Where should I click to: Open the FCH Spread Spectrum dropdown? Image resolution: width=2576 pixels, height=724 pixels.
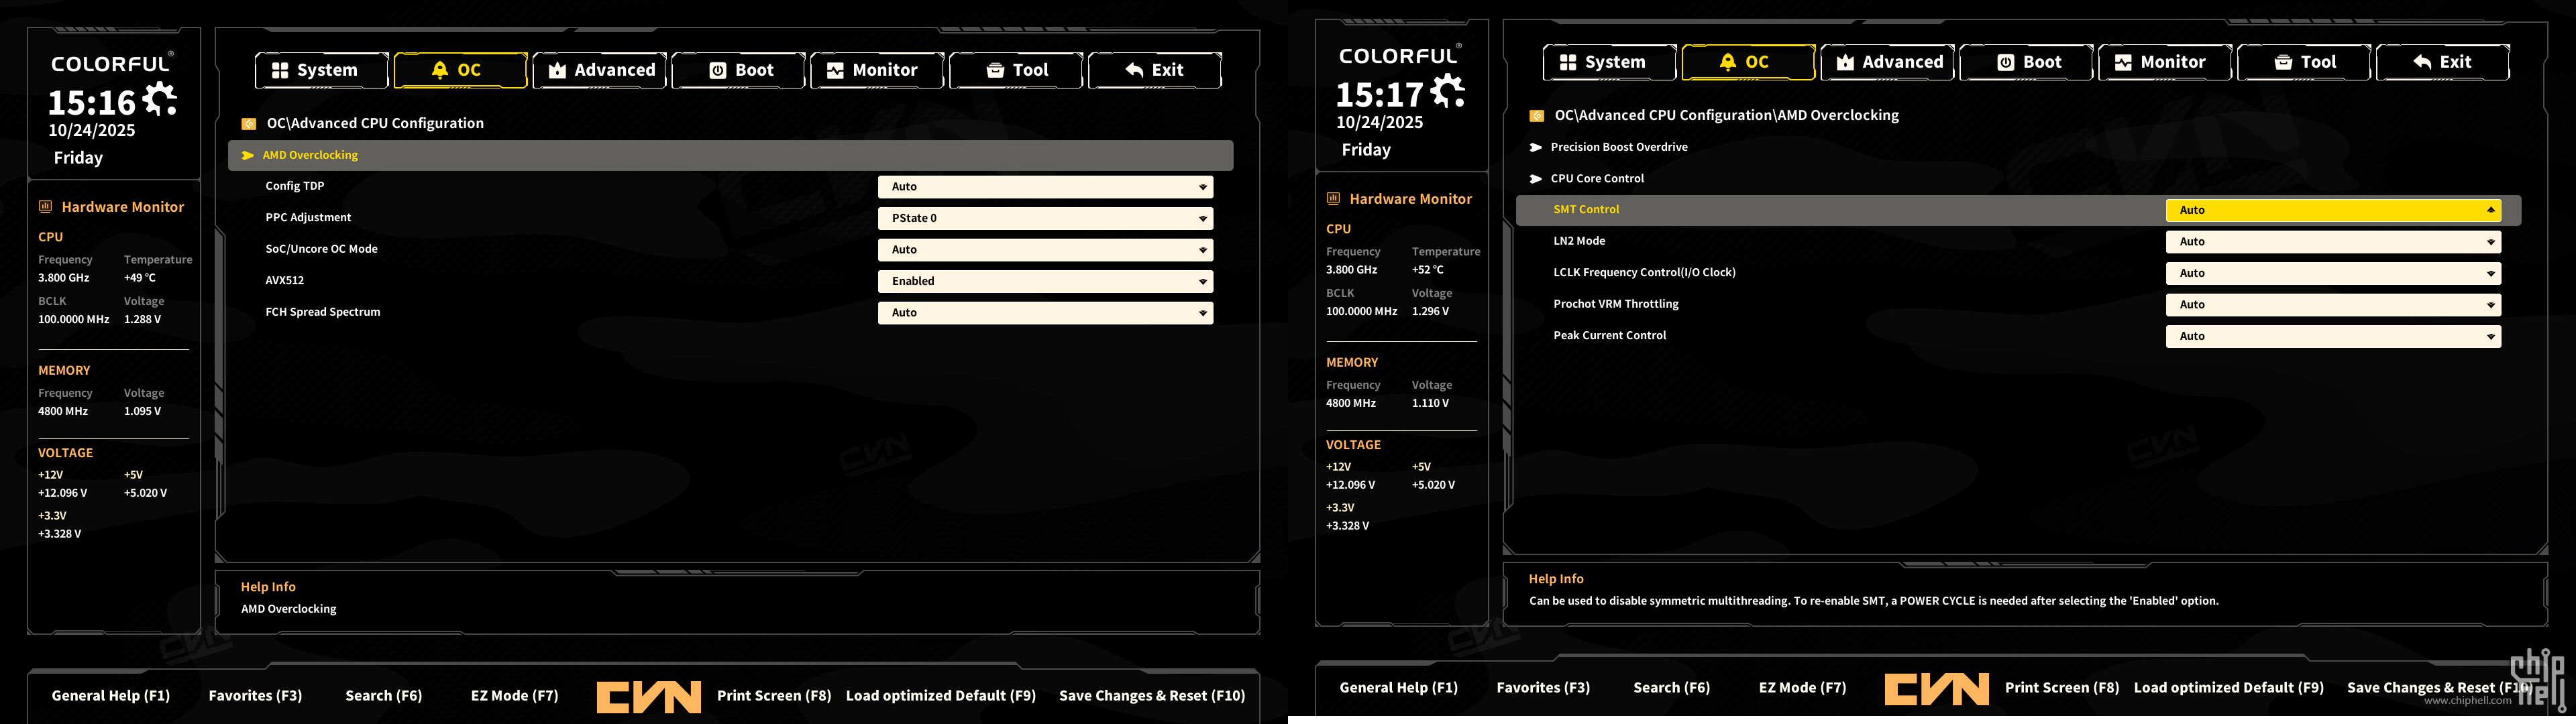click(1045, 313)
